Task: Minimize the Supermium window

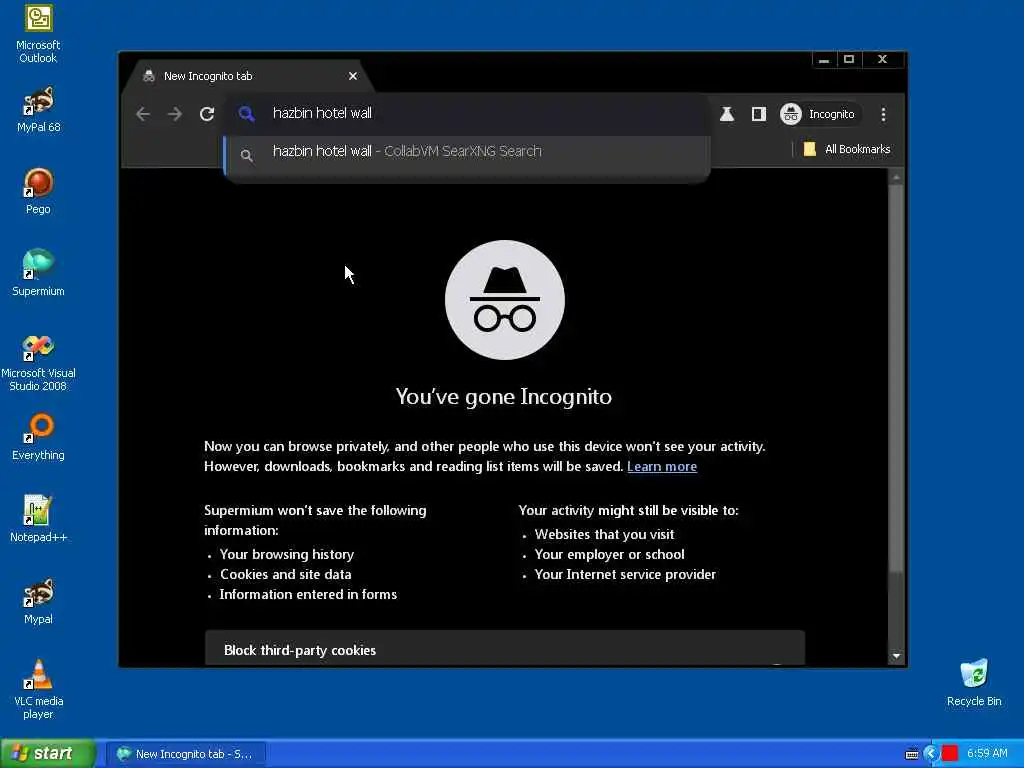Action: (x=824, y=59)
